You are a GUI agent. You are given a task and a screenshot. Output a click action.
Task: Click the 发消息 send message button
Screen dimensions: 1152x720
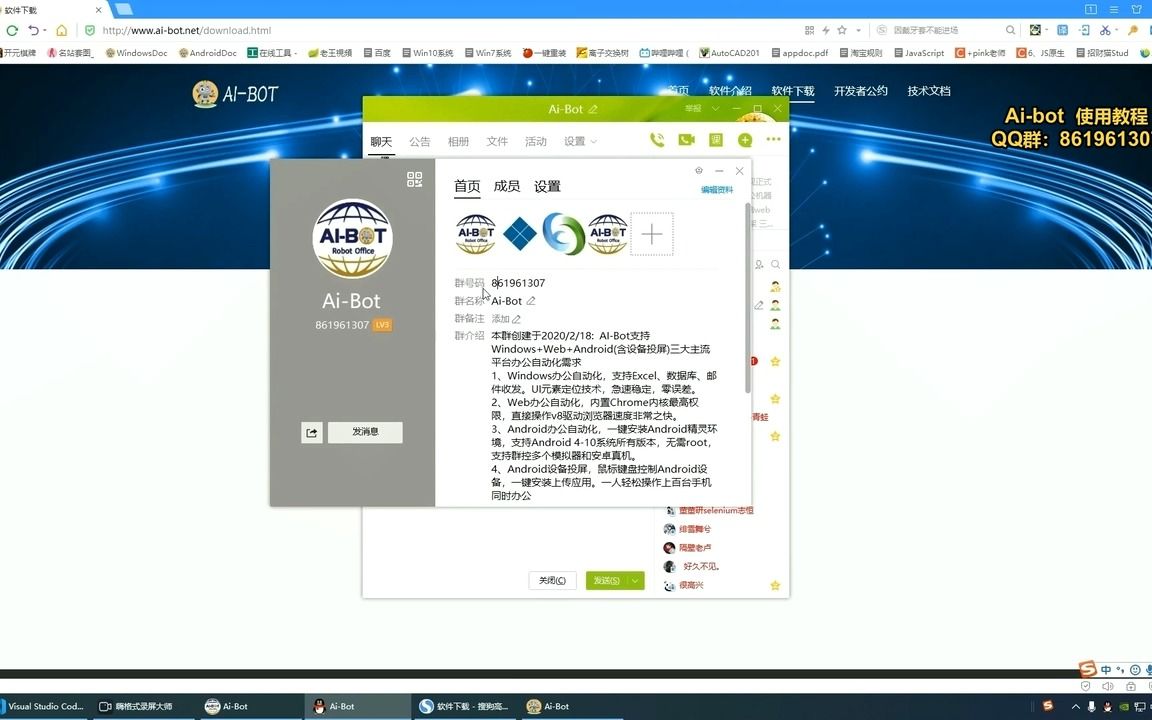365,432
